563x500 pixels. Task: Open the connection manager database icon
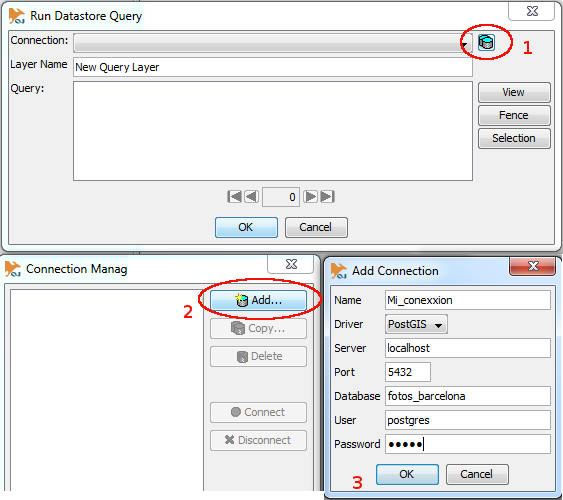(486, 42)
